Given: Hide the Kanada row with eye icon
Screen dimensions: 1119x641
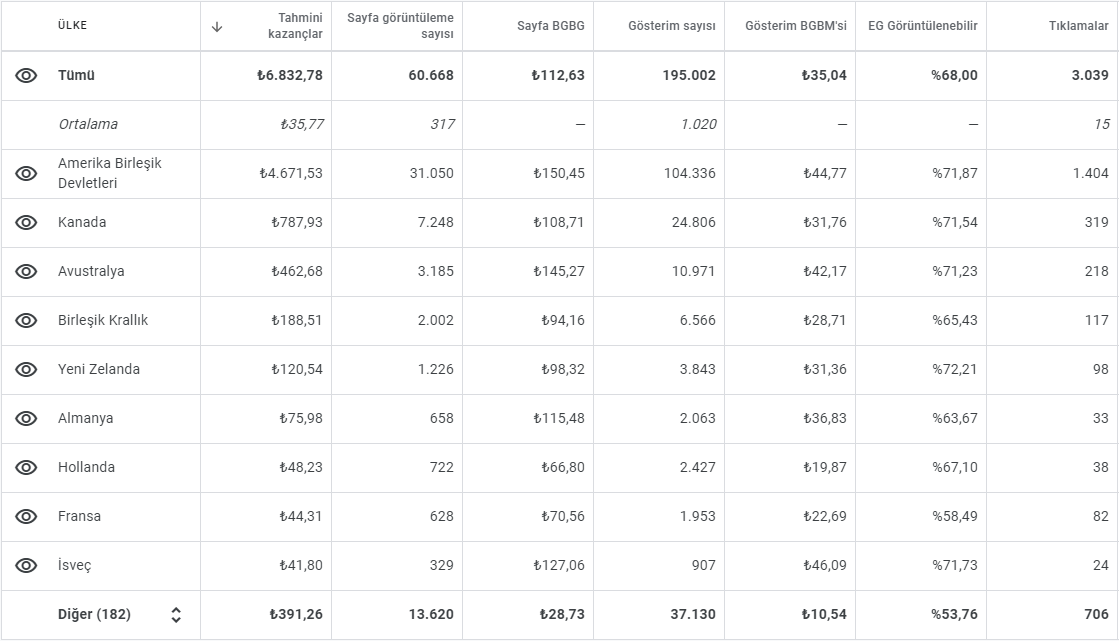Looking at the screenshot, I should click(26, 223).
